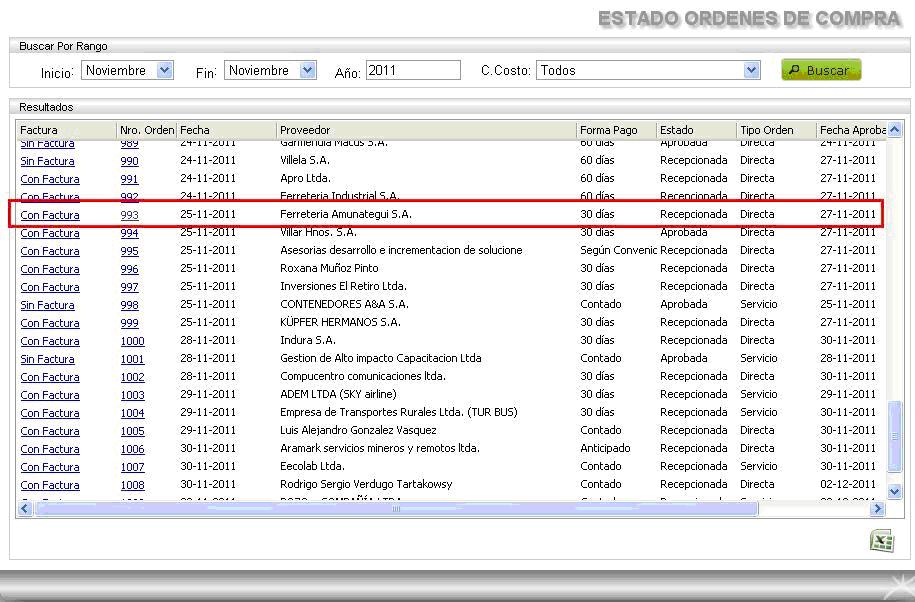
Task: Click the Estado column header
Action: (x=677, y=130)
